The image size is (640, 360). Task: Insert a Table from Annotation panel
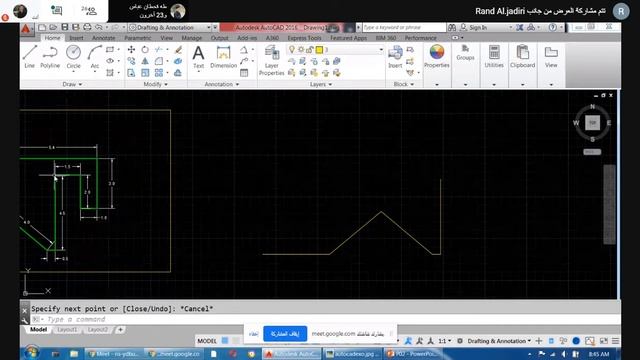244,73
